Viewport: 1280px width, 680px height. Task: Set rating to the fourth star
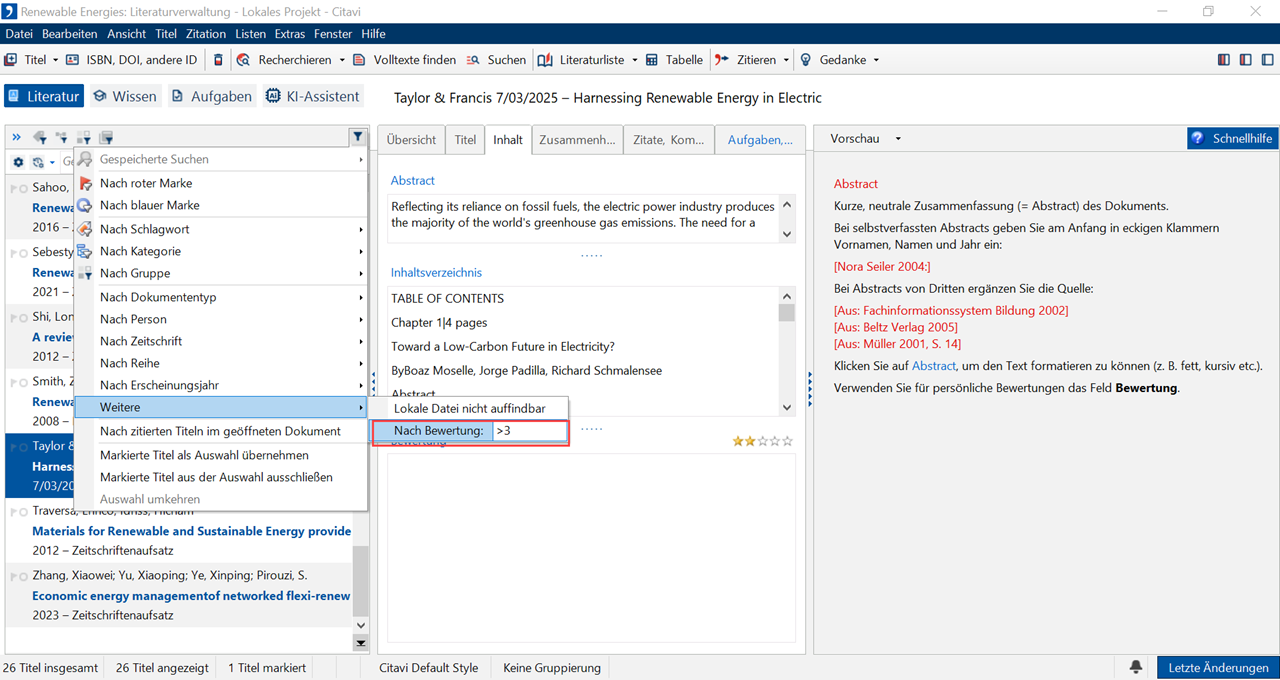point(774,441)
